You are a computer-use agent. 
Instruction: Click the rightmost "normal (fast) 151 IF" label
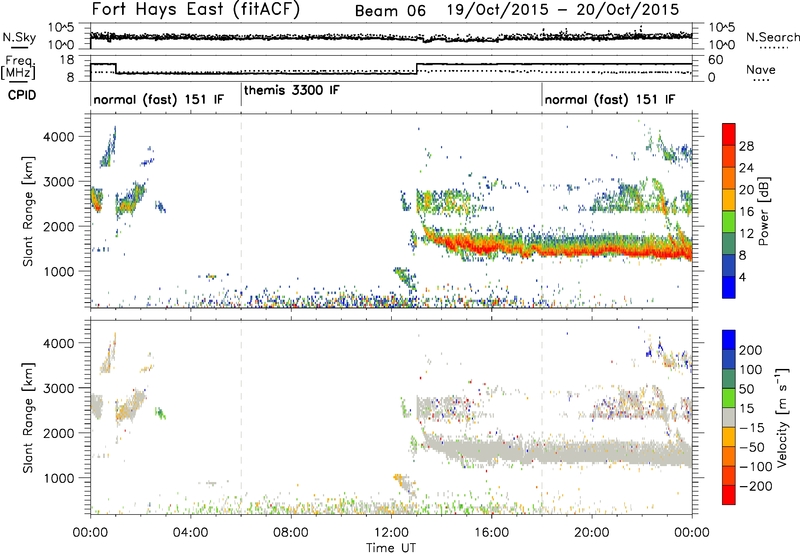pyautogui.click(x=610, y=99)
